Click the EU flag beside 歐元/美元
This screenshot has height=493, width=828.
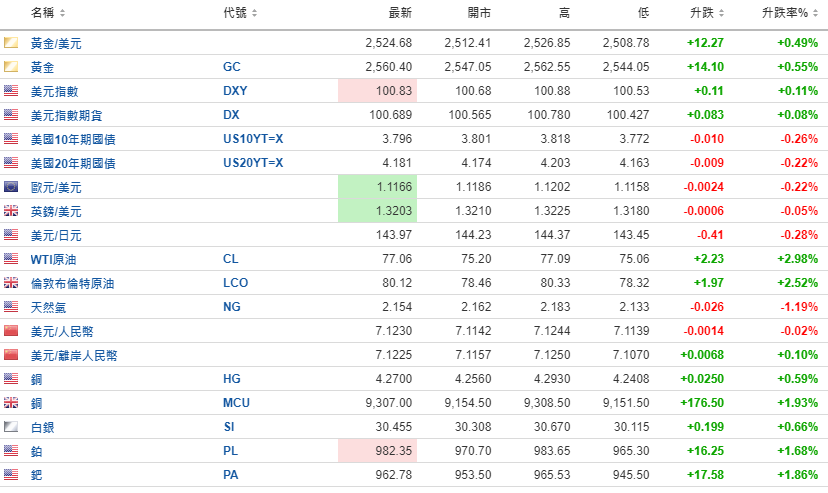[x=12, y=187]
